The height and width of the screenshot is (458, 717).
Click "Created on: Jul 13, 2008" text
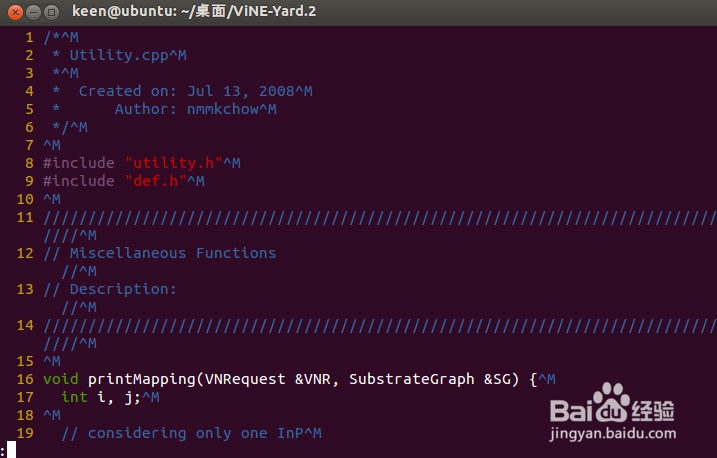[x=187, y=91]
